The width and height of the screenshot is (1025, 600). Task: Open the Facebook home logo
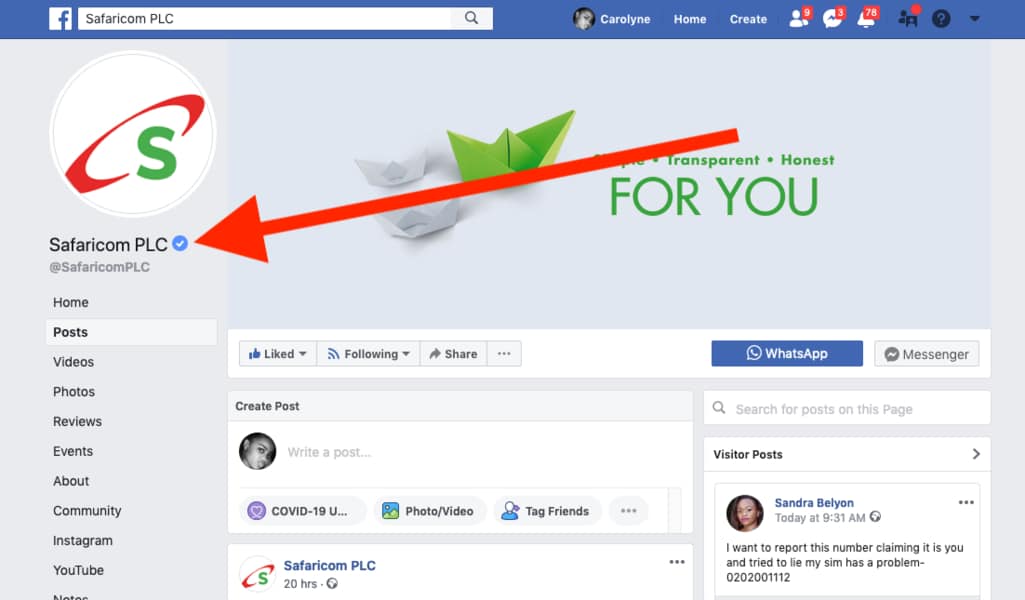point(60,18)
